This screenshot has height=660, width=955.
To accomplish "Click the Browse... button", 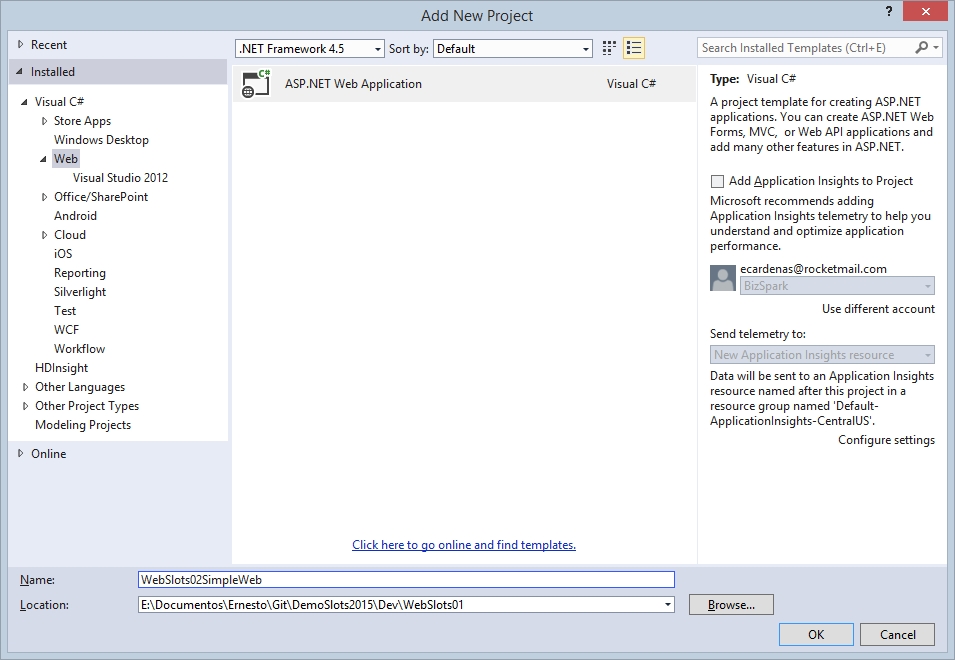I will (x=731, y=605).
